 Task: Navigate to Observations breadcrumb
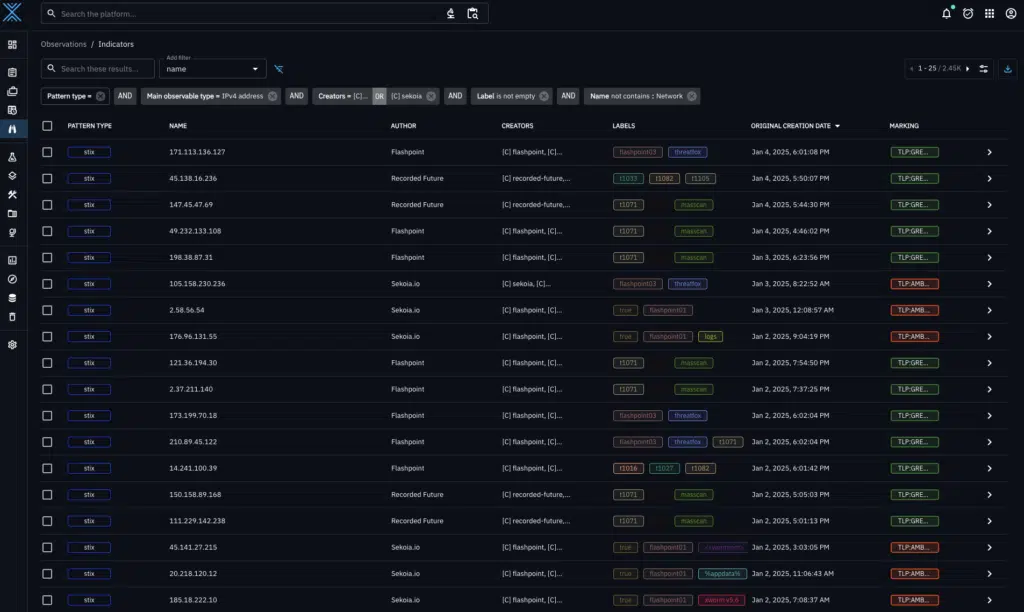point(63,44)
